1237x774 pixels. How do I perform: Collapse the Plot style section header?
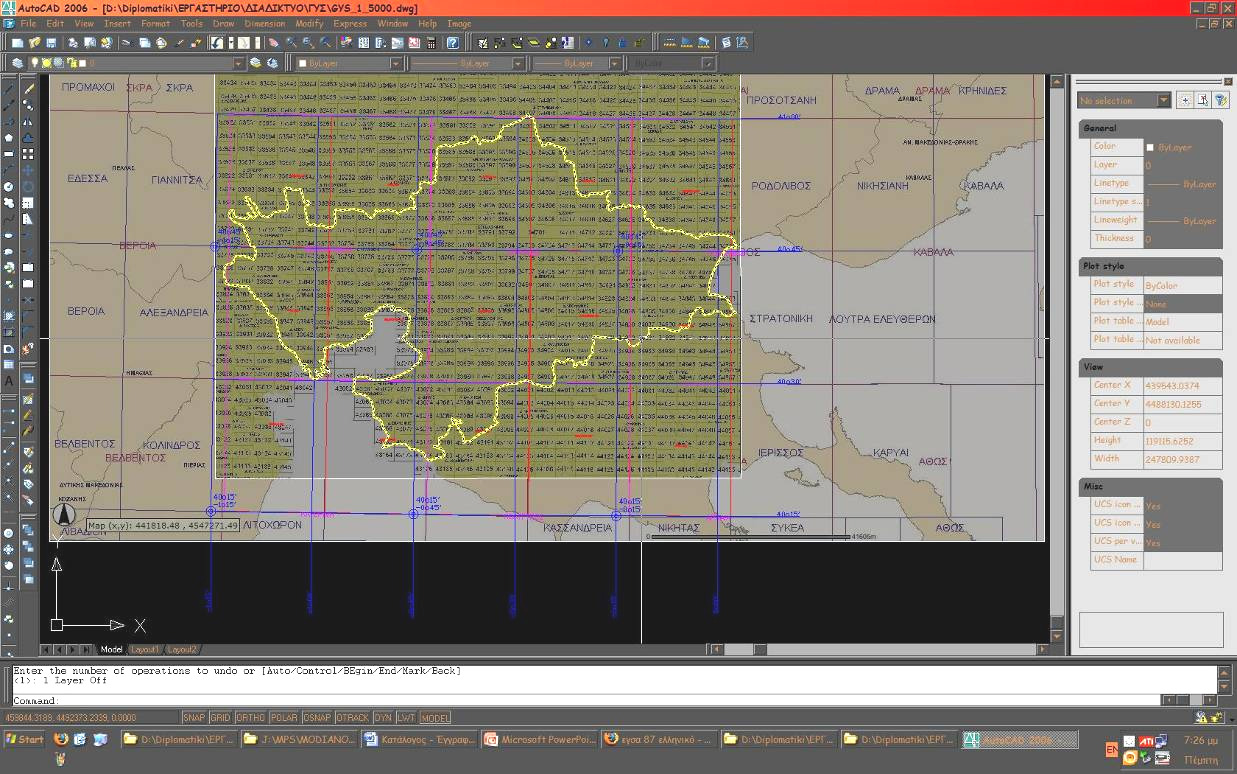pos(1151,266)
